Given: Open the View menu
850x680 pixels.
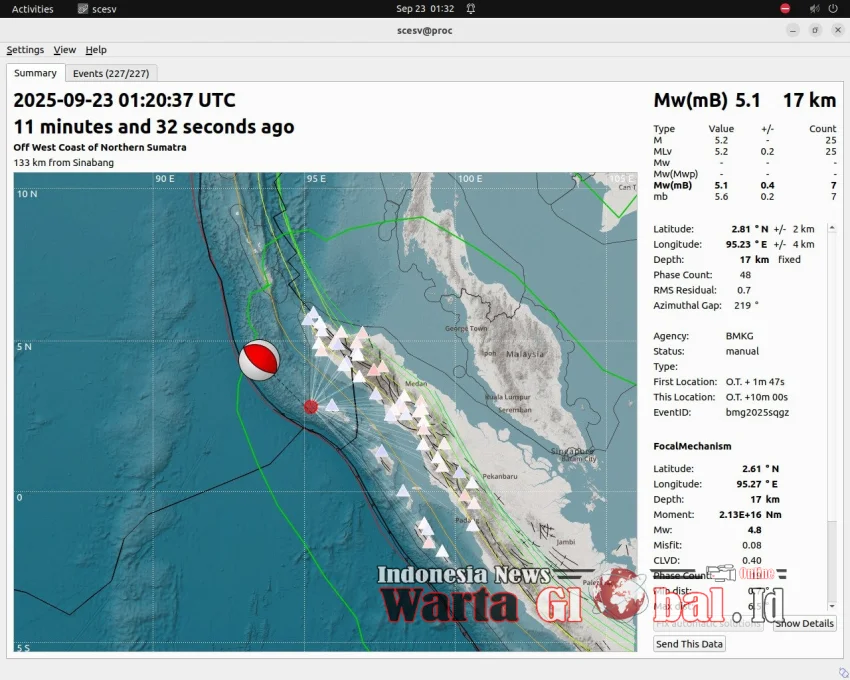Looking at the screenshot, I should tap(65, 50).
